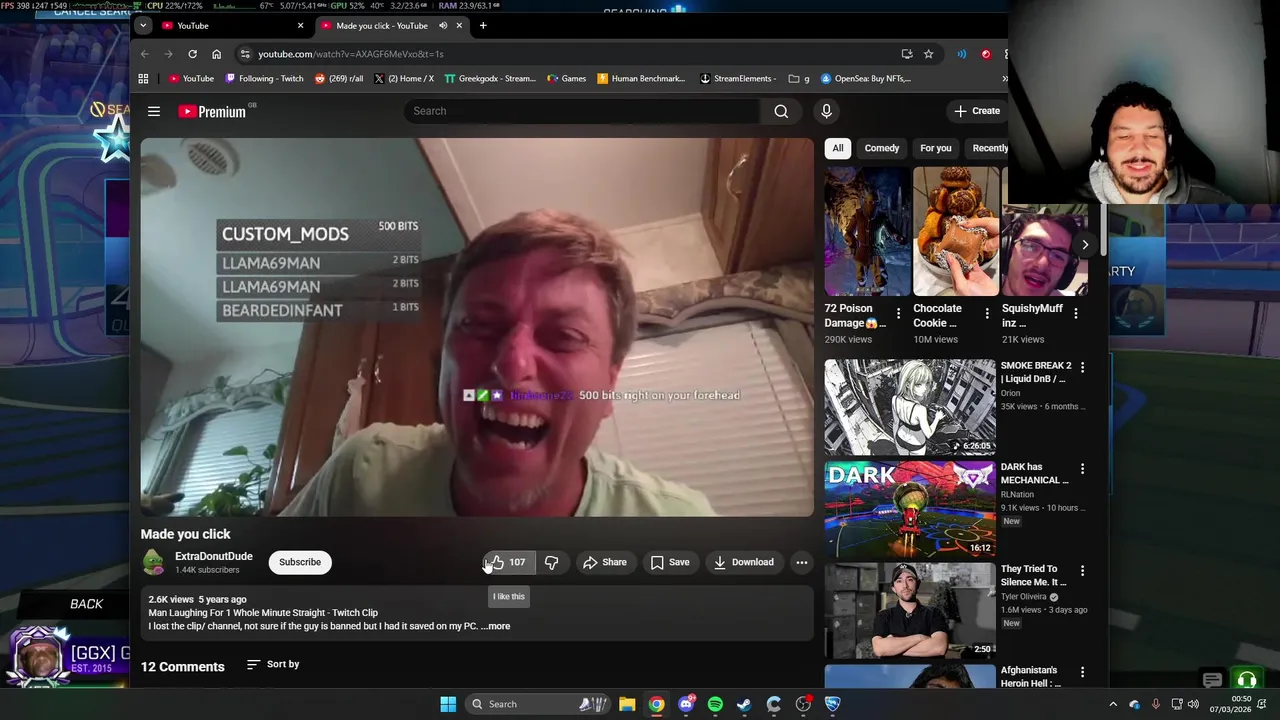Image resolution: width=1280 pixels, height=720 pixels.
Task: Click the Share button
Action: (x=605, y=562)
